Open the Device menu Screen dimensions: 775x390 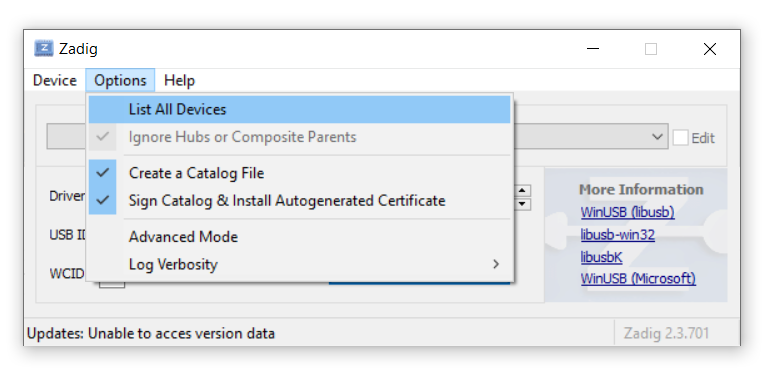tap(54, 80)
